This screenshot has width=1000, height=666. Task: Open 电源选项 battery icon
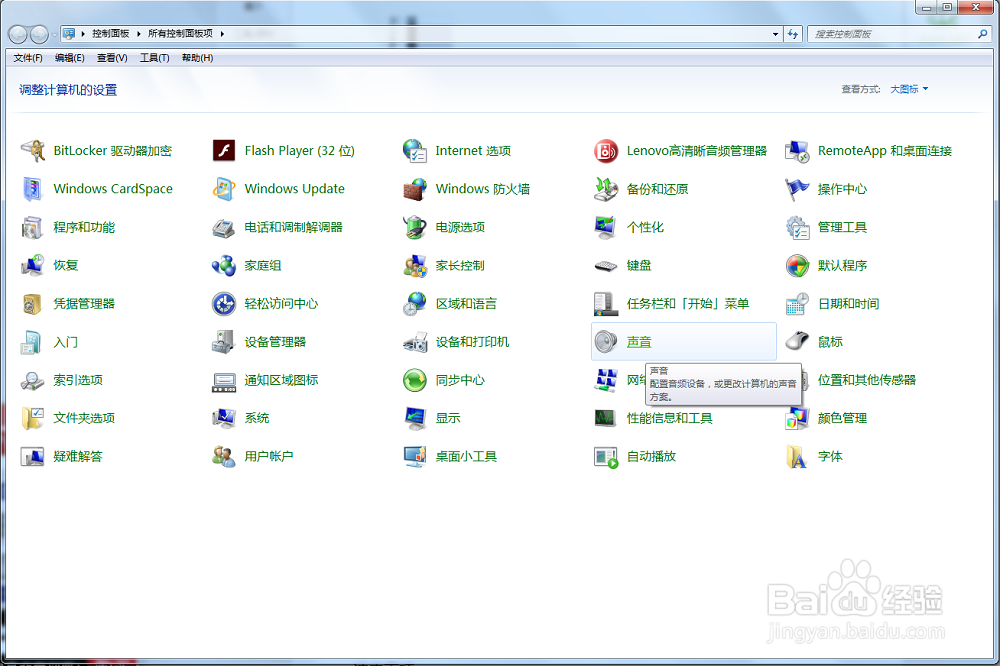415,228
